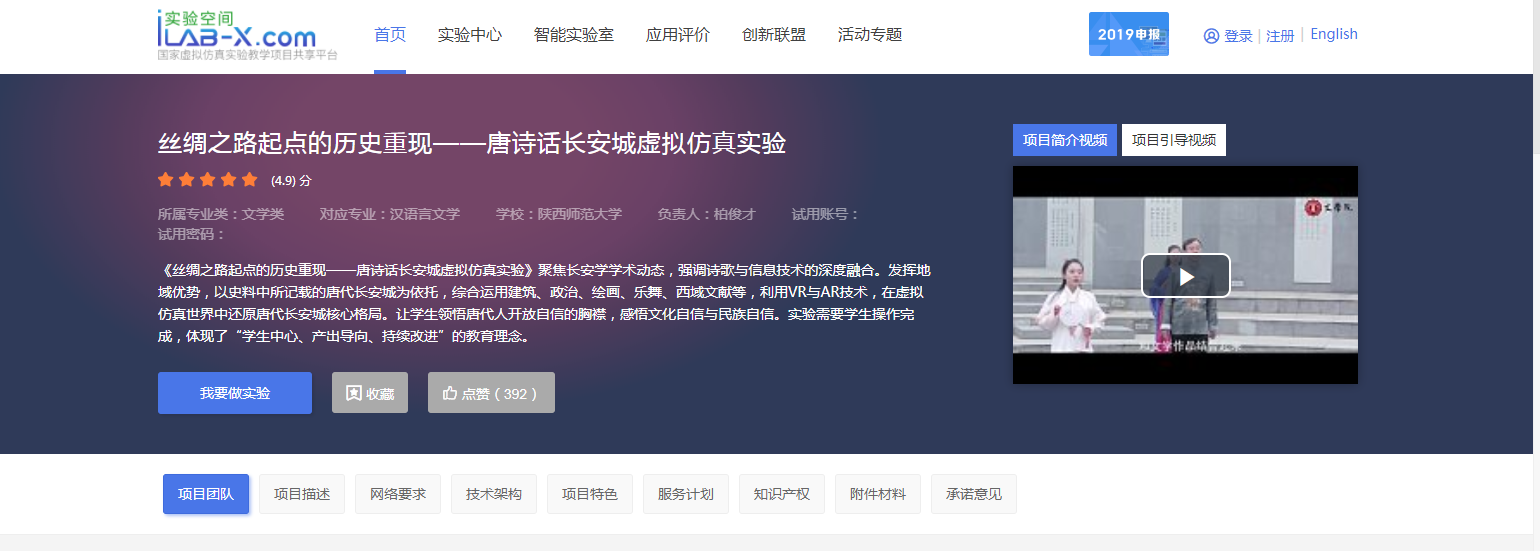The image size is (1540, 551).
Task: Play the project intro video
Action: pyautogui.click(x=1185, y=276)
